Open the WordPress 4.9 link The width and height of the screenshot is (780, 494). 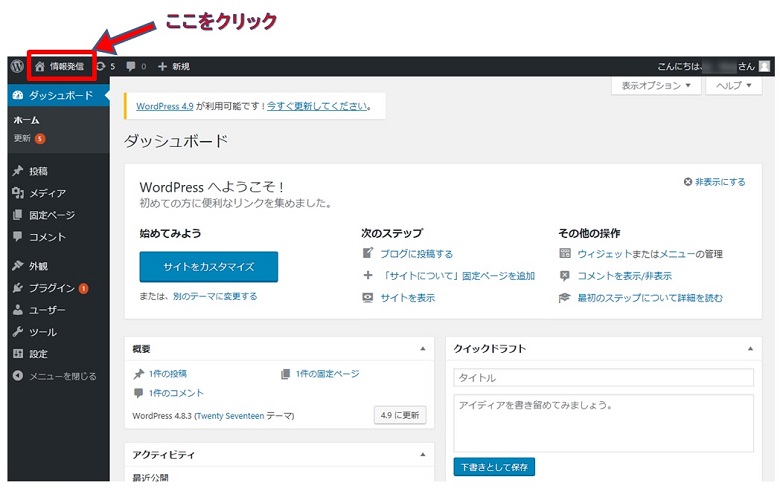(x=165, y=106)
